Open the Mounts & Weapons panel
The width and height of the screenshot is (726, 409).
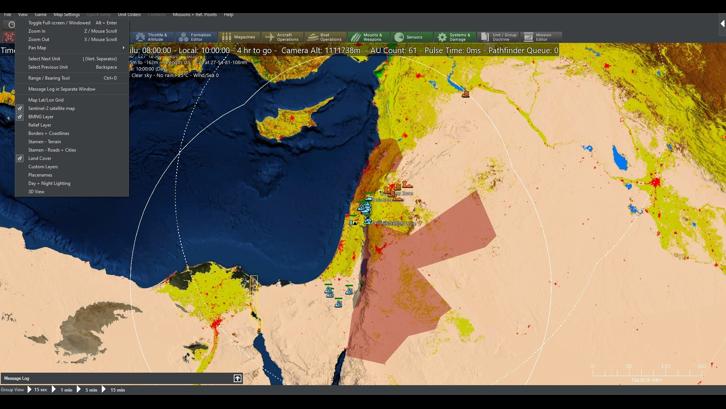pyautogui.click(x=368, y=37)
